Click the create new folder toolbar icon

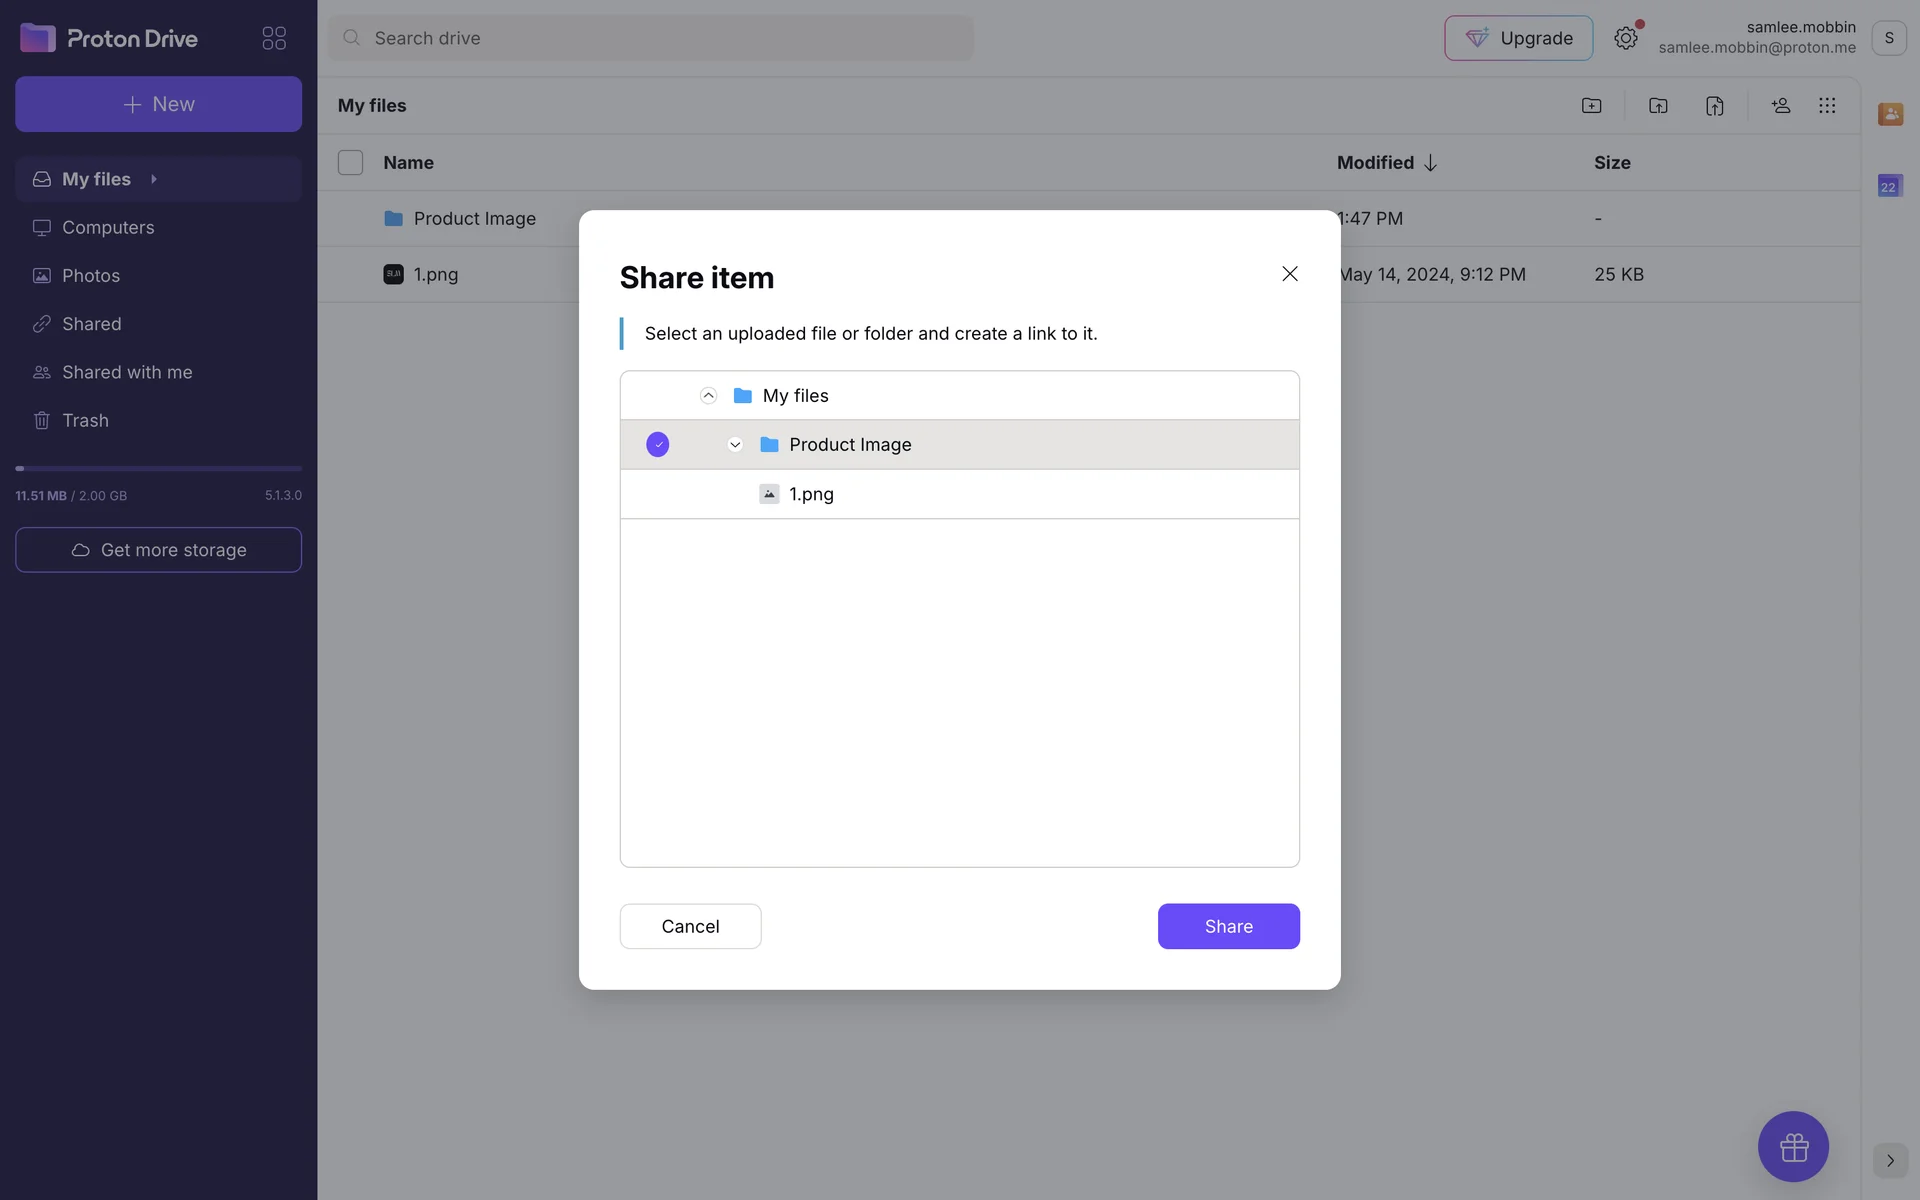click(1591, 106)
